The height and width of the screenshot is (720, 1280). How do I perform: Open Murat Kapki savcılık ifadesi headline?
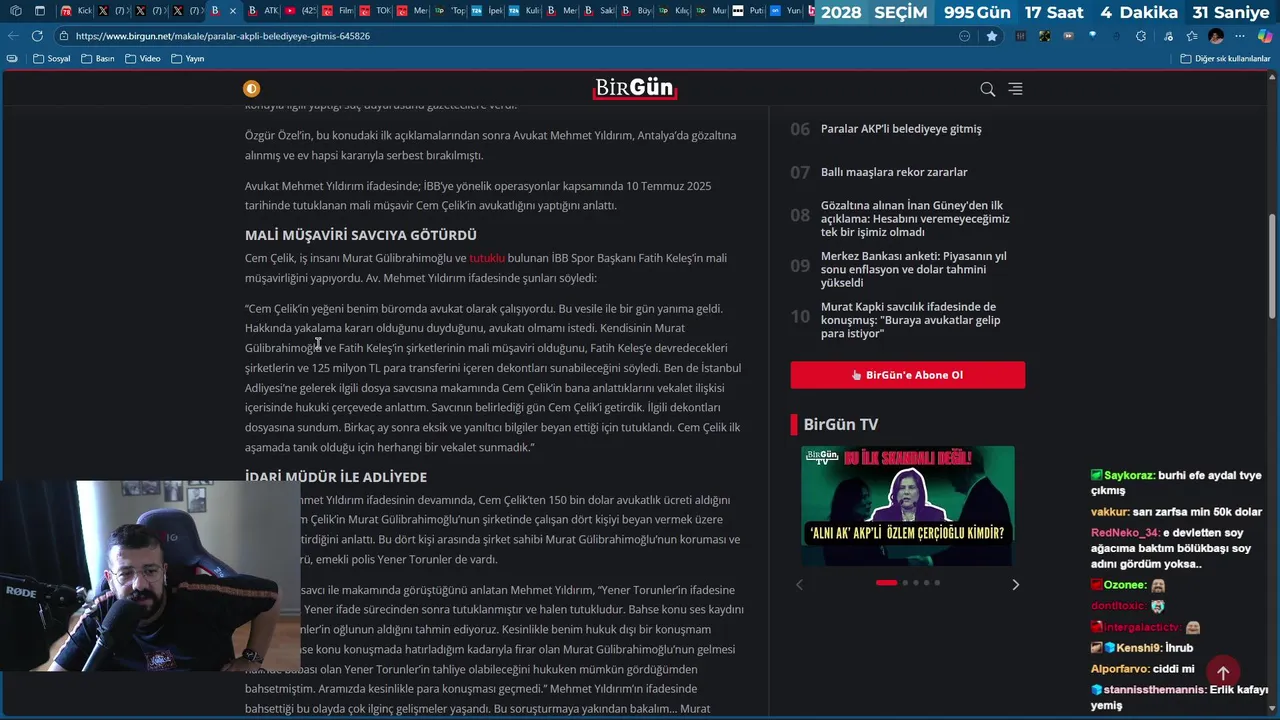910,320
